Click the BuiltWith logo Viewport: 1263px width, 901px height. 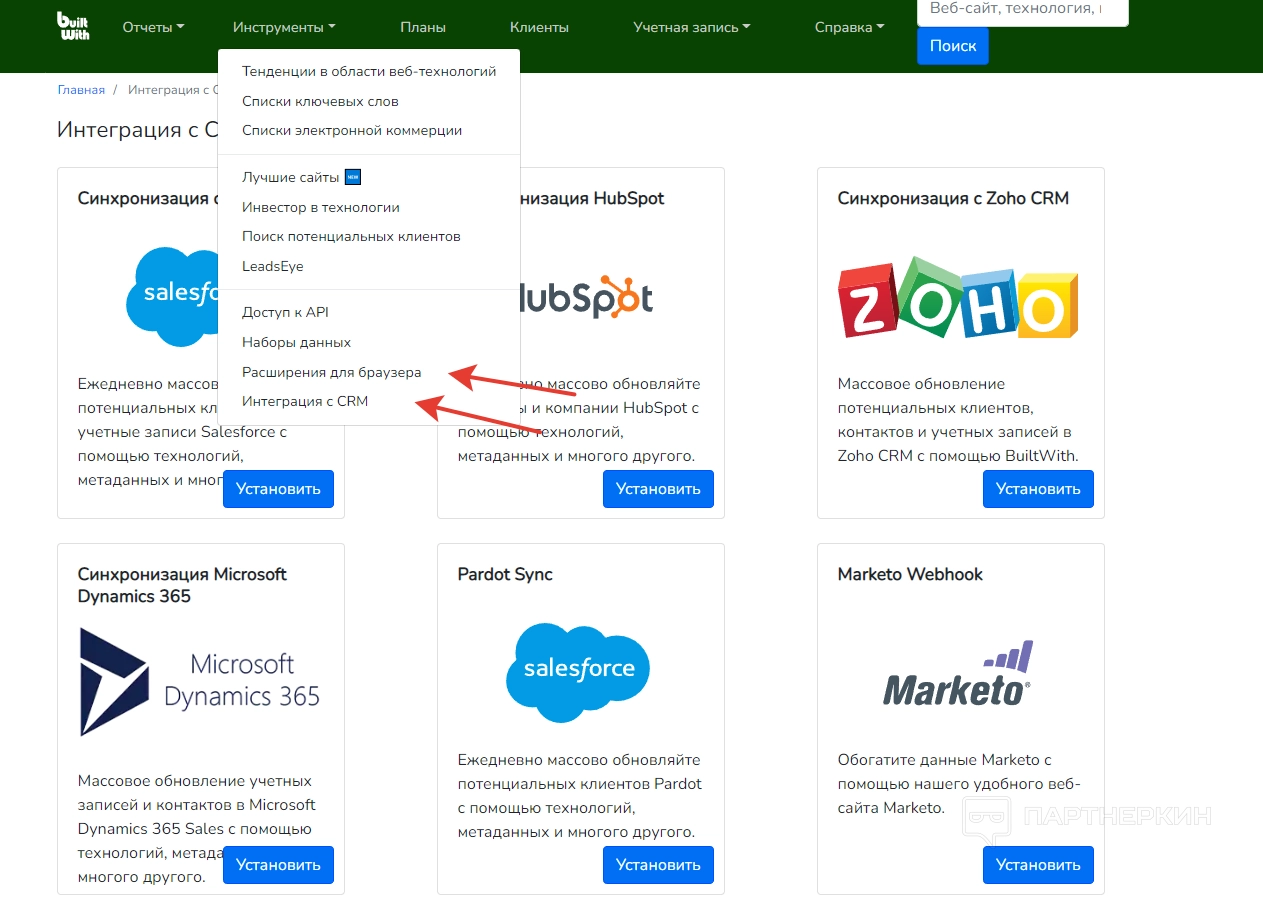[73, 27]
